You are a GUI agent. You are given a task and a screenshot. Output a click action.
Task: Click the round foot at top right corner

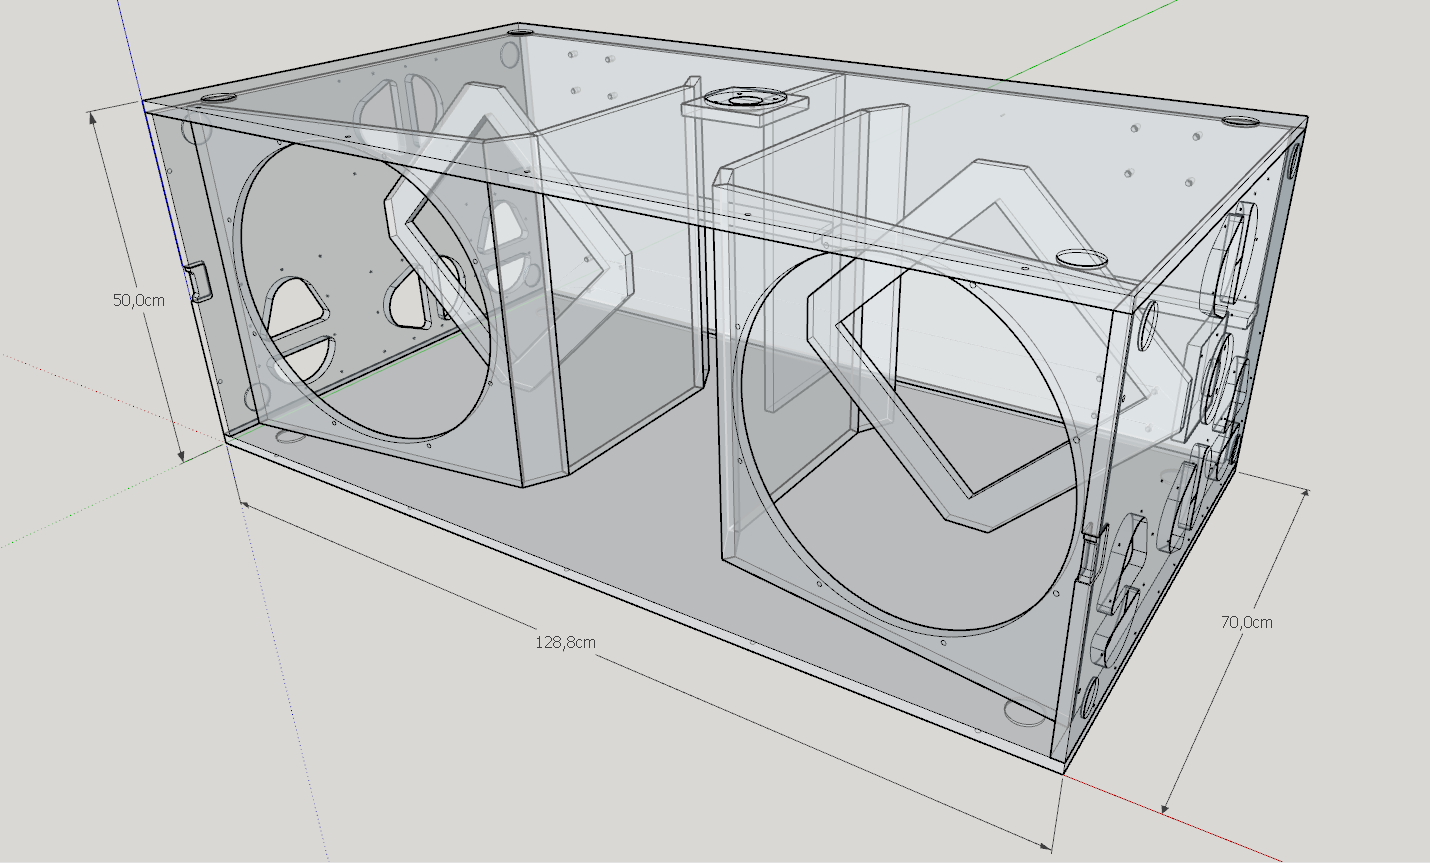[x=1241, y=121]
